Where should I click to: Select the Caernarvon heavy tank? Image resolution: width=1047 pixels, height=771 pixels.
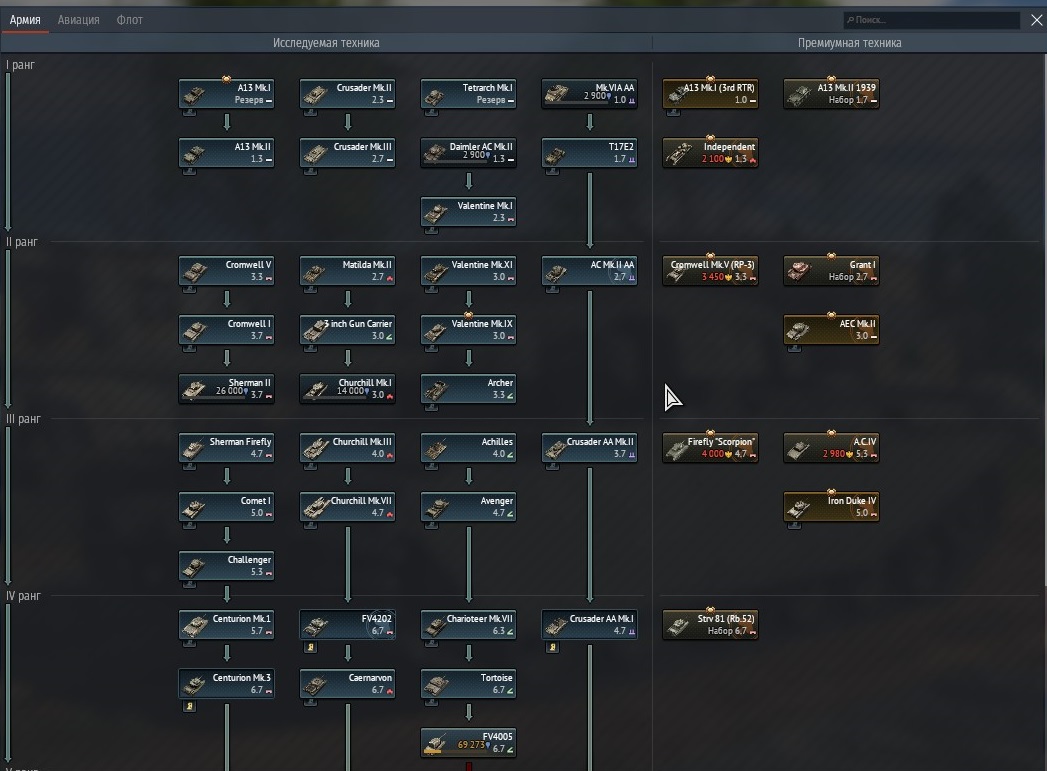tap(347, 684)
